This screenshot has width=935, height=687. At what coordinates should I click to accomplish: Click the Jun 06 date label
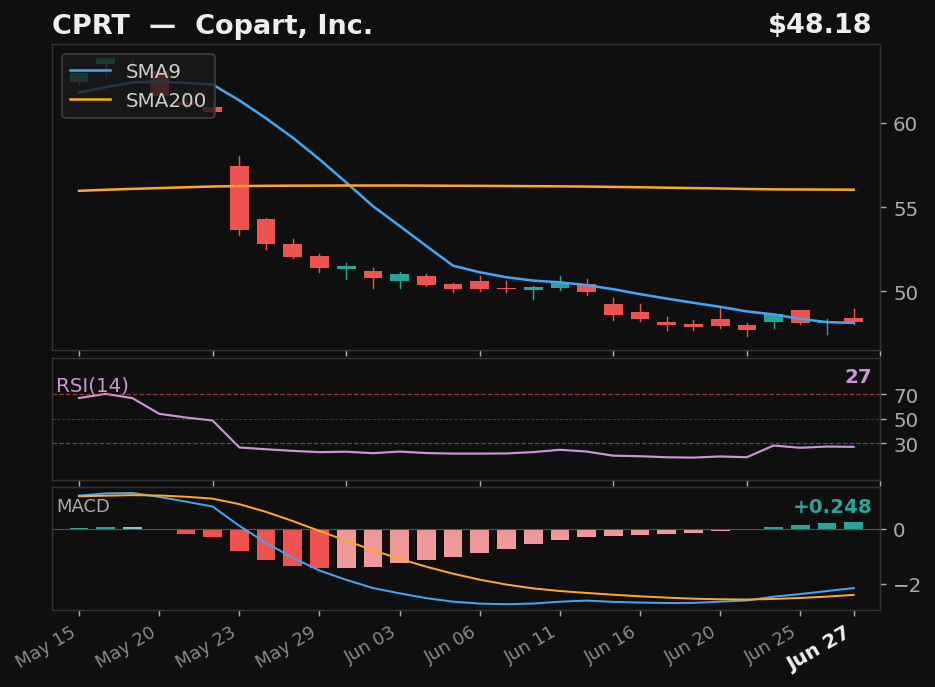[450, 645]
